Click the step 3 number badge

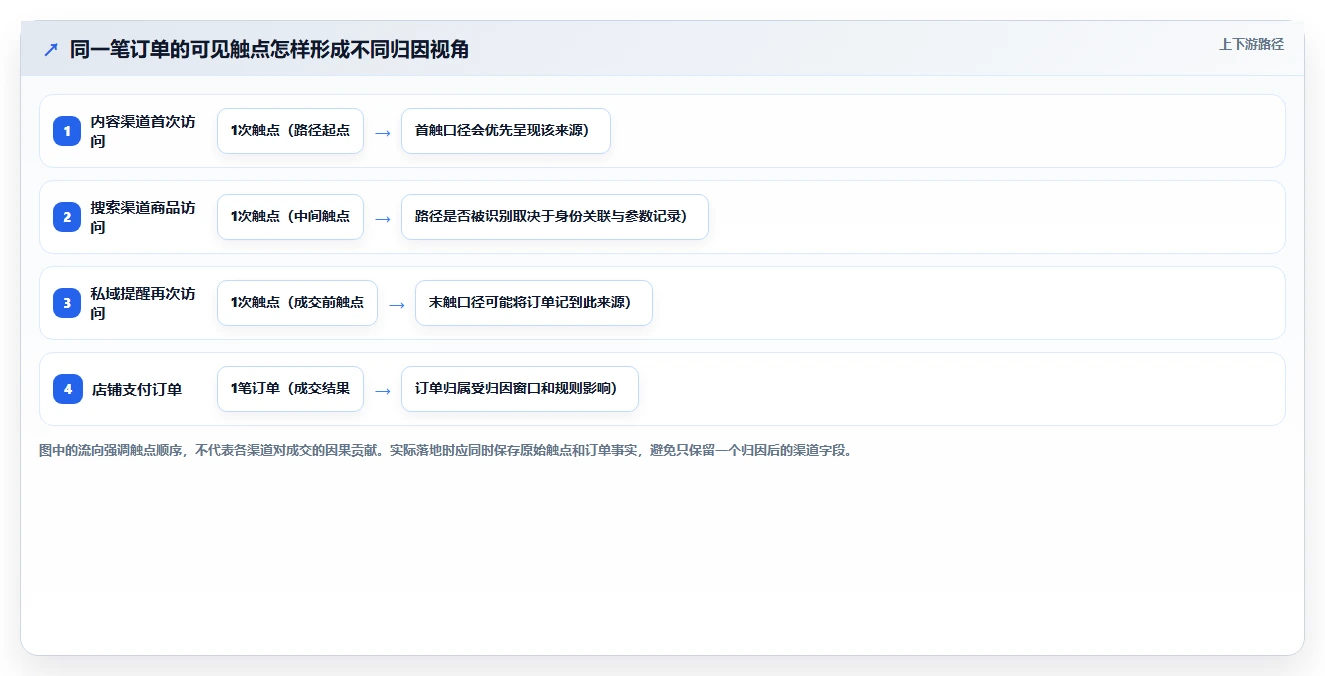(x=67, y=303)
